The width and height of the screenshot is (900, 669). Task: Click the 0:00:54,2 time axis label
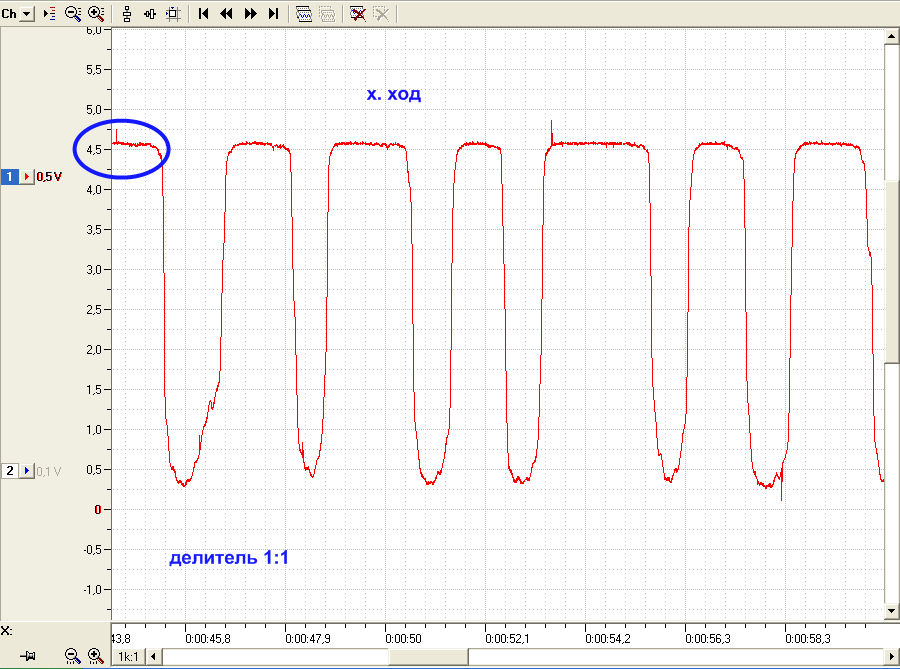[x=608, y=639]
